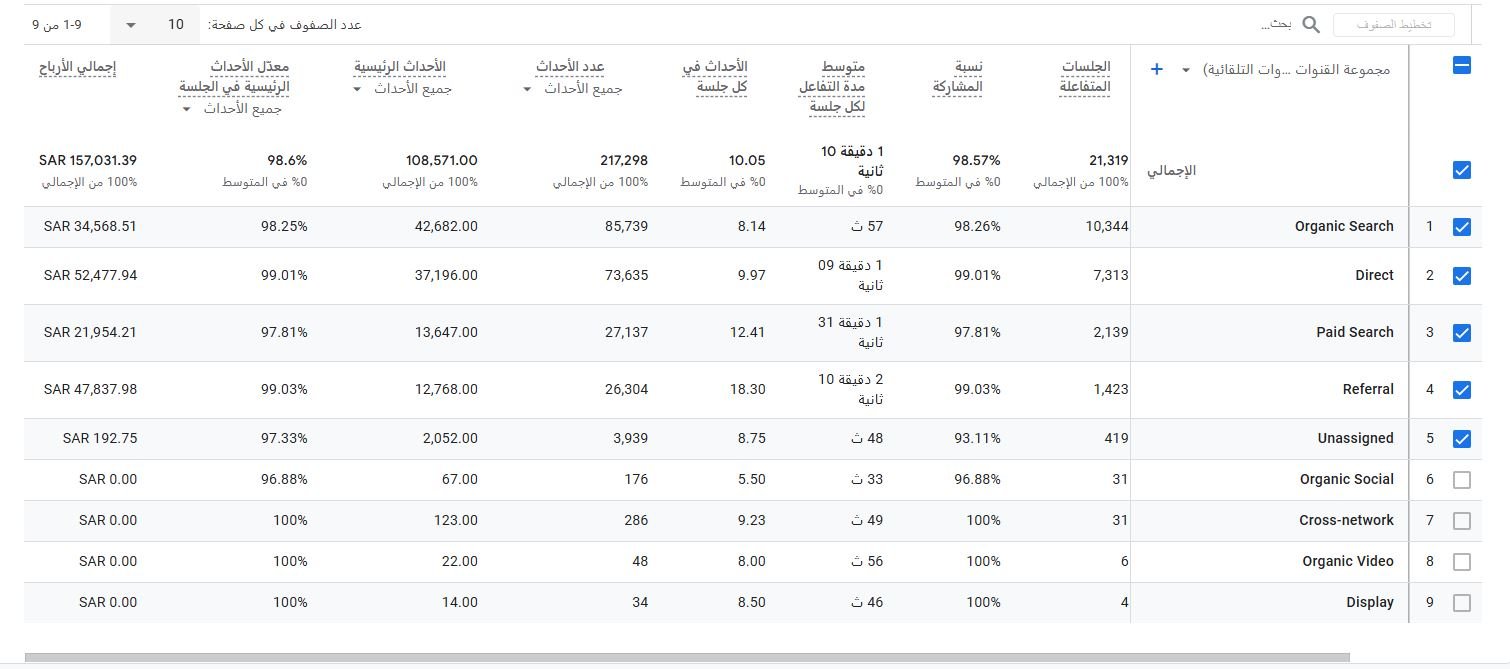Image resolution: width=1510 pixels, height=669 pixels.
Task: Expand the event count filter dropdown
Action: coord(528,89)
